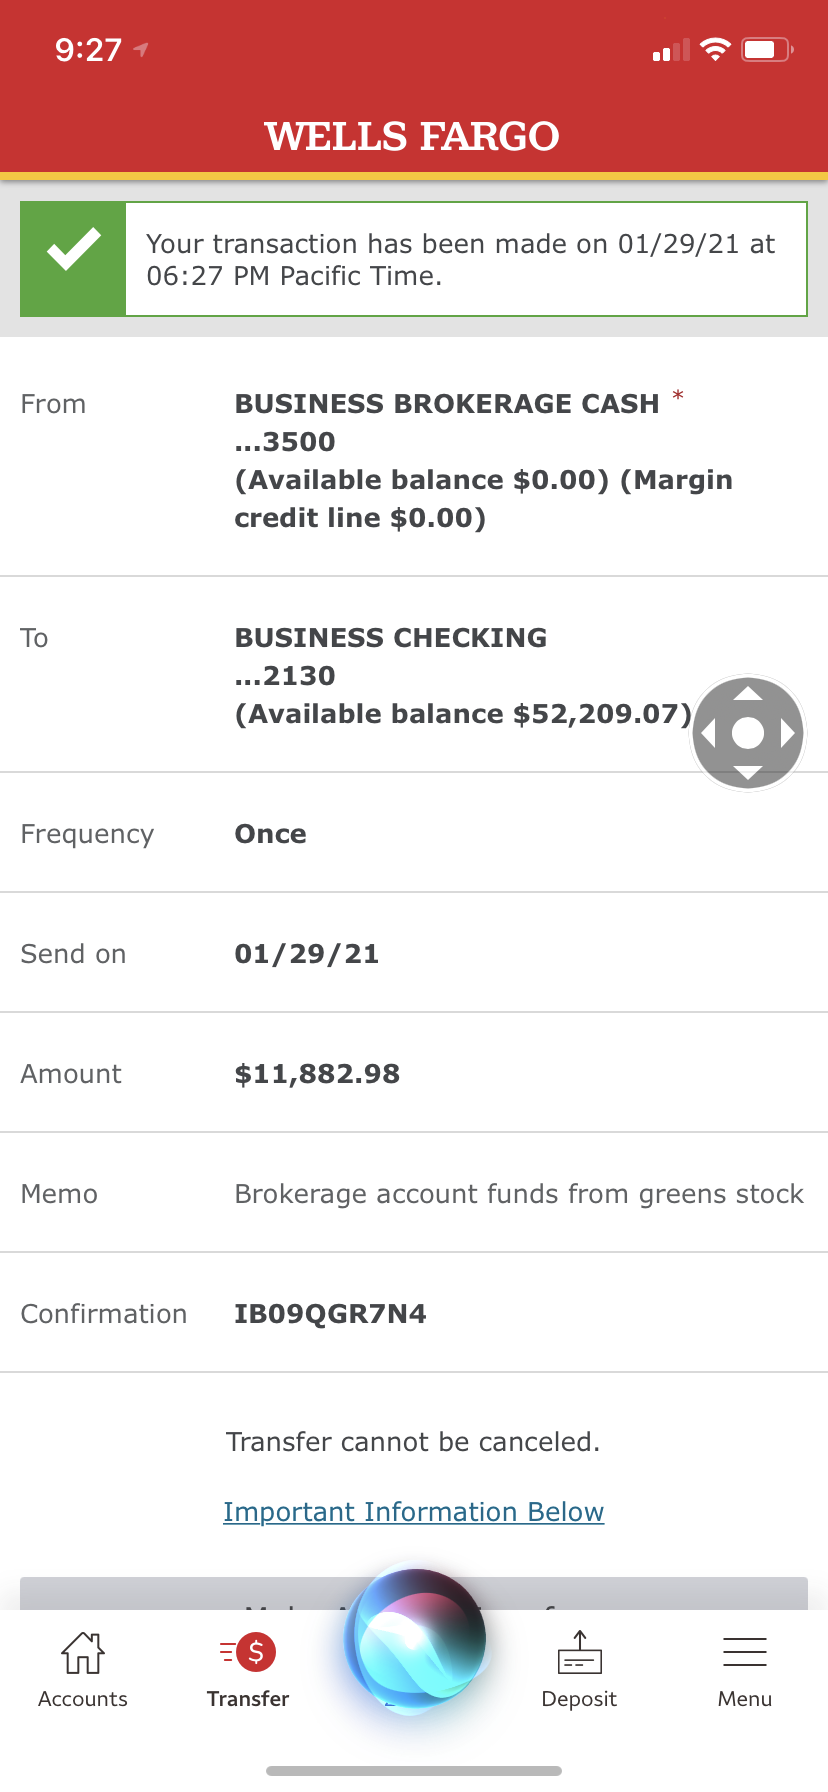This screenshot has height=1792, width=828.
Task: Tap the red asterisk footnote marker
Action: (678, 396)
